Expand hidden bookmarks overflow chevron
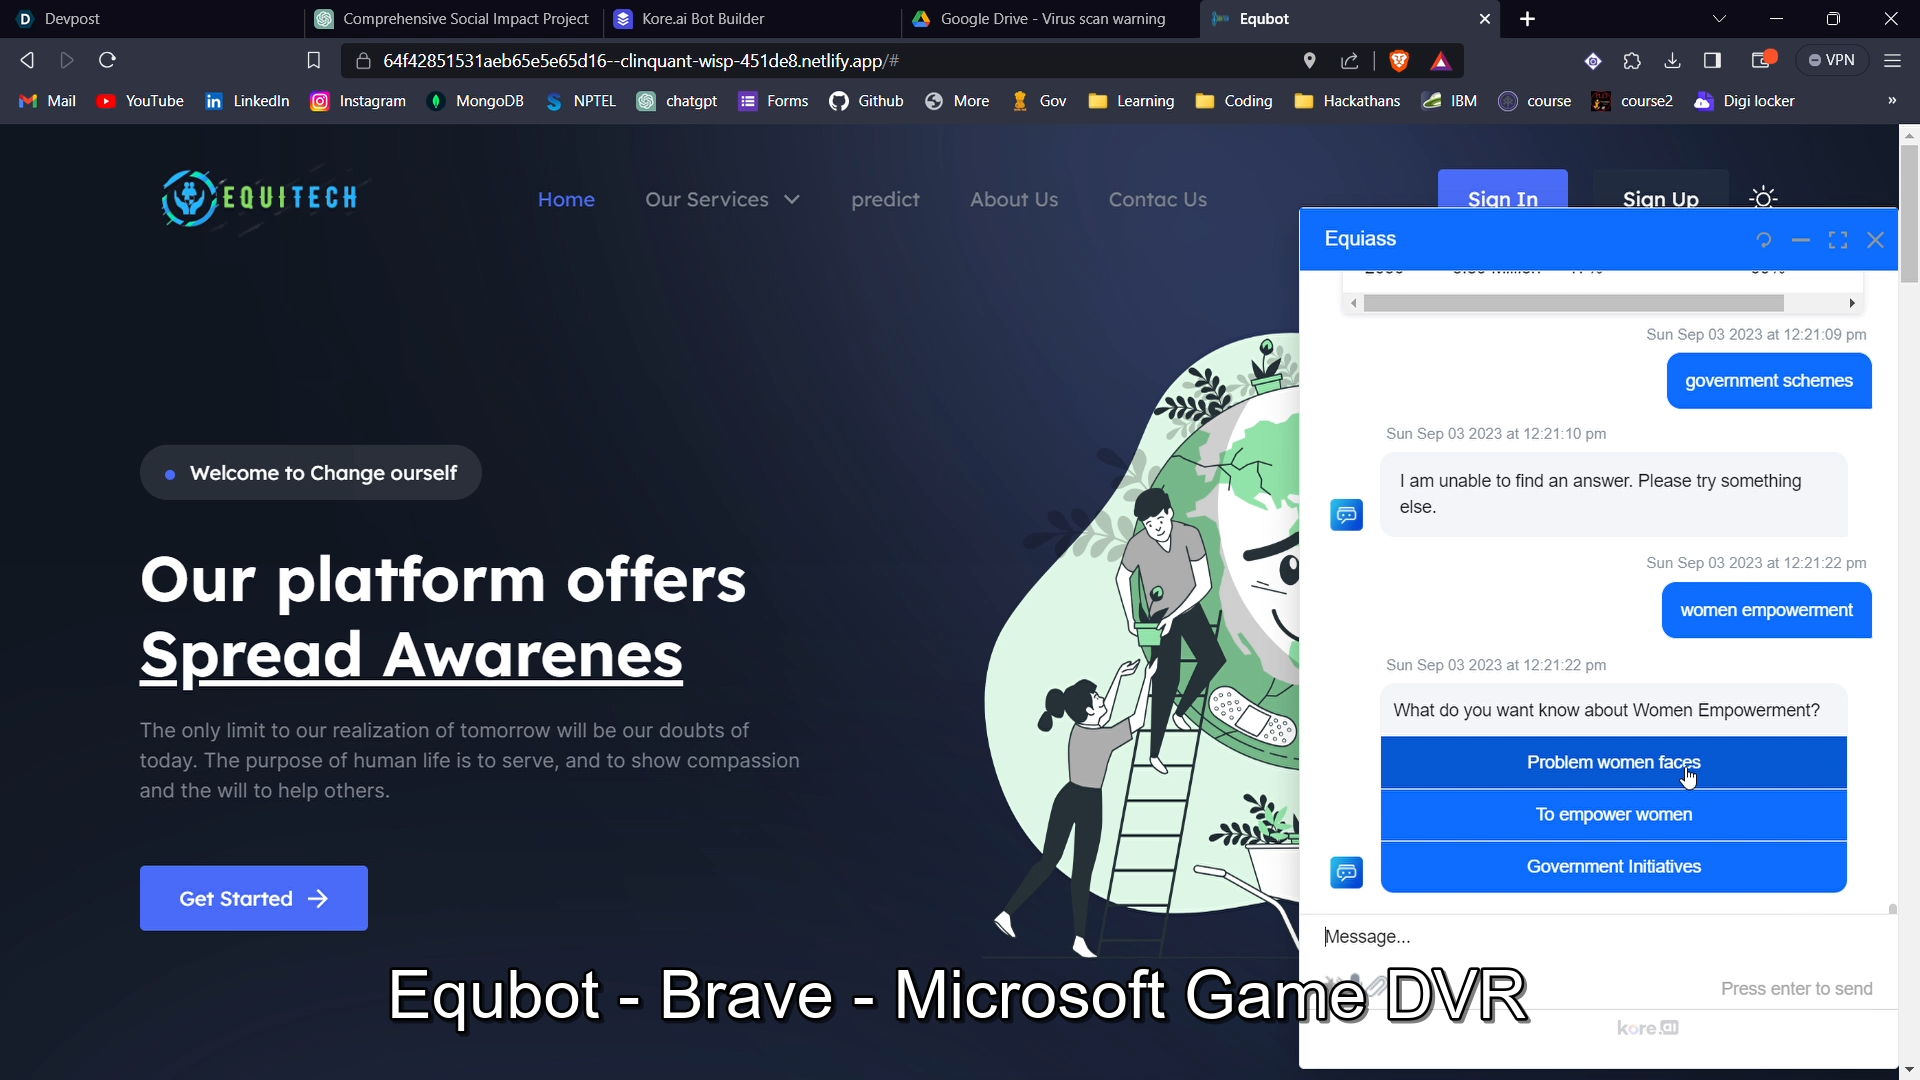The height and width of the screenshot is (1080, 1920). click(x=1891, y=101)
